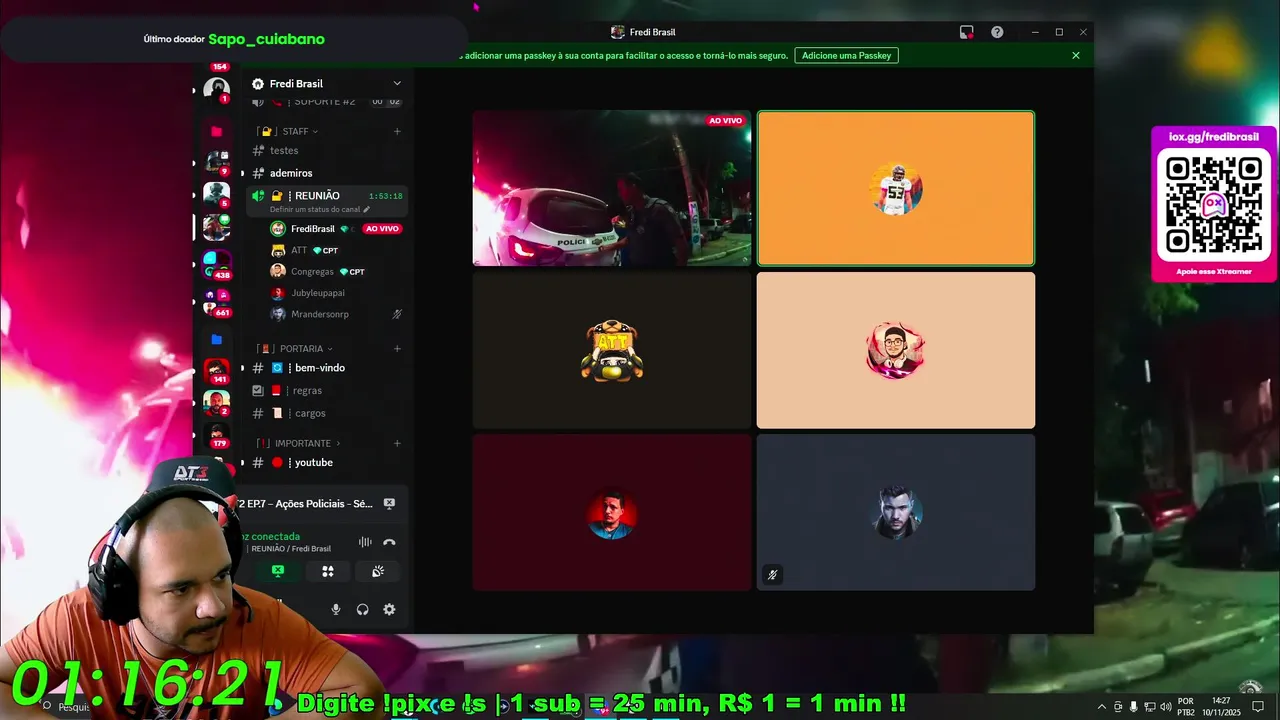The image size is (1280, 720).
Task: Open the server folder with badge 661
Action: pos(216,302)
